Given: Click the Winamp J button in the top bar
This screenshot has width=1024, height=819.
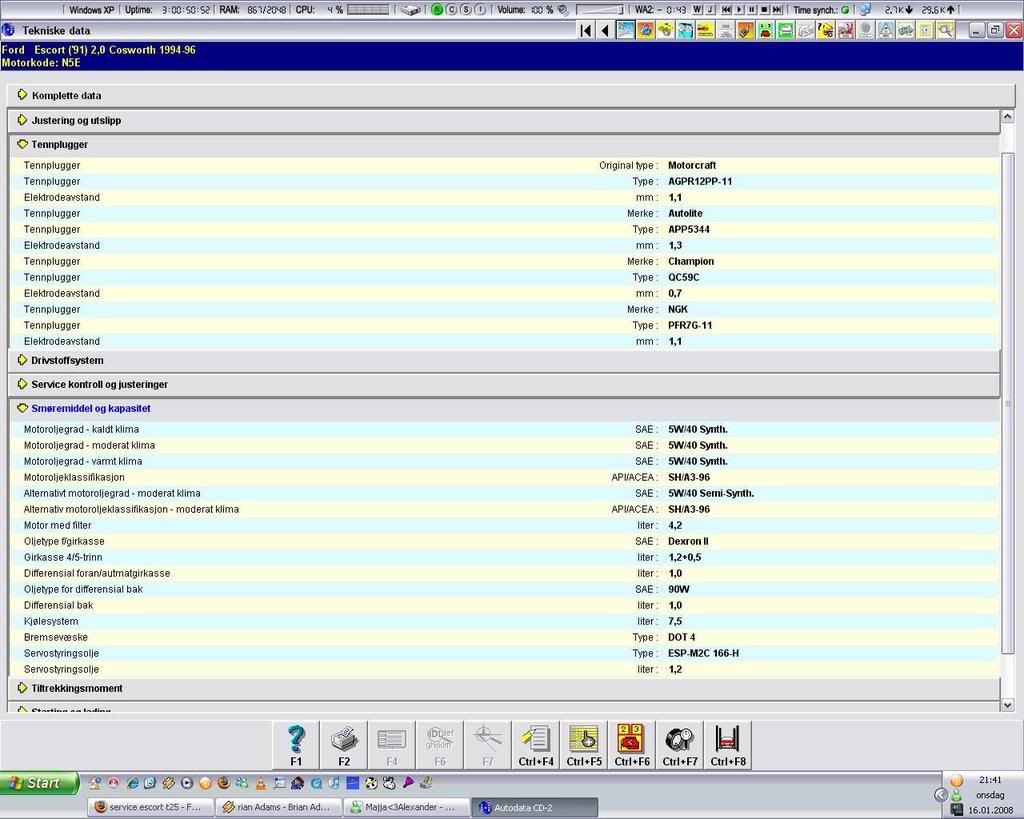Looking at the screenshot, I should [x=710, y=10].
